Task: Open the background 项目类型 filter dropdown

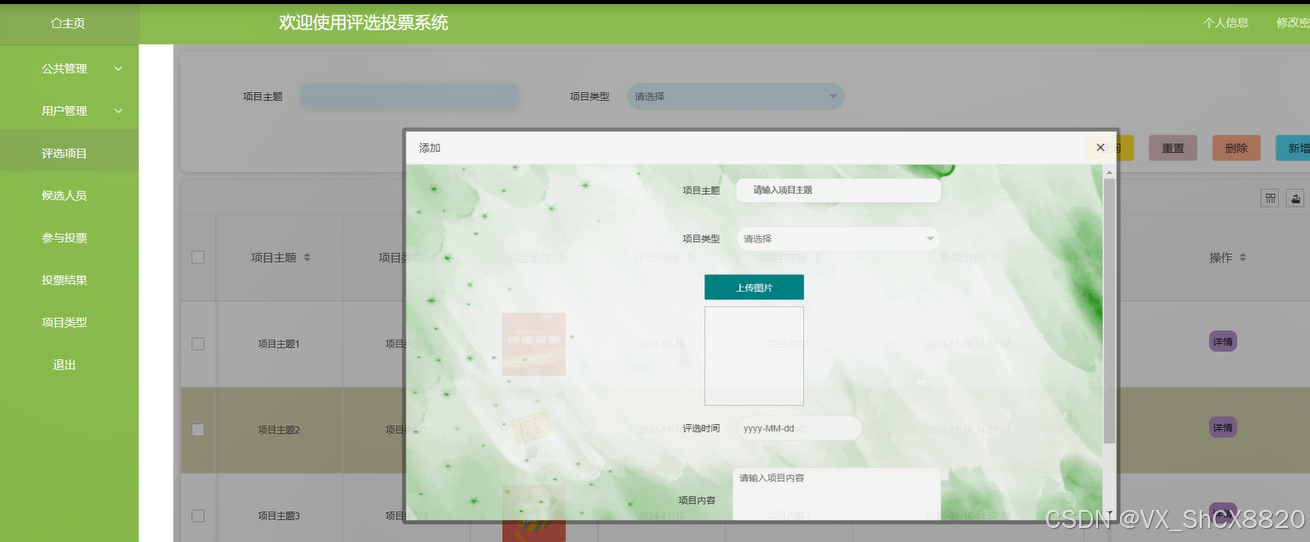Action: (735, 96)
